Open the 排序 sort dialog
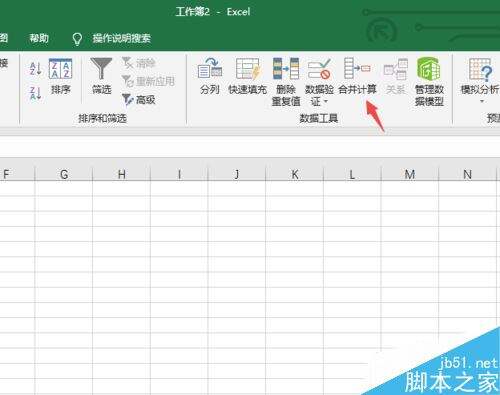This screenshot has height=395, width=500. pos(60,76)
